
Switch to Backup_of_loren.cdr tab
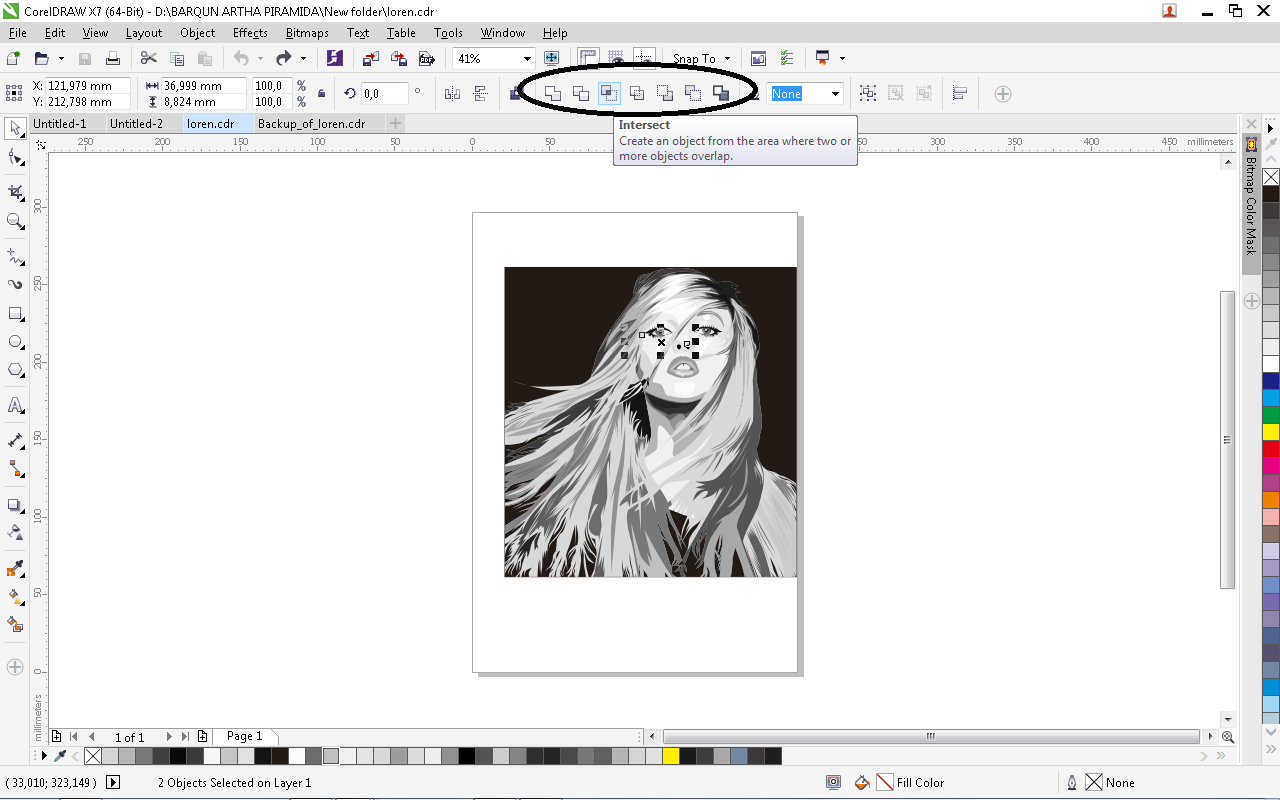(x=311, y=124)
